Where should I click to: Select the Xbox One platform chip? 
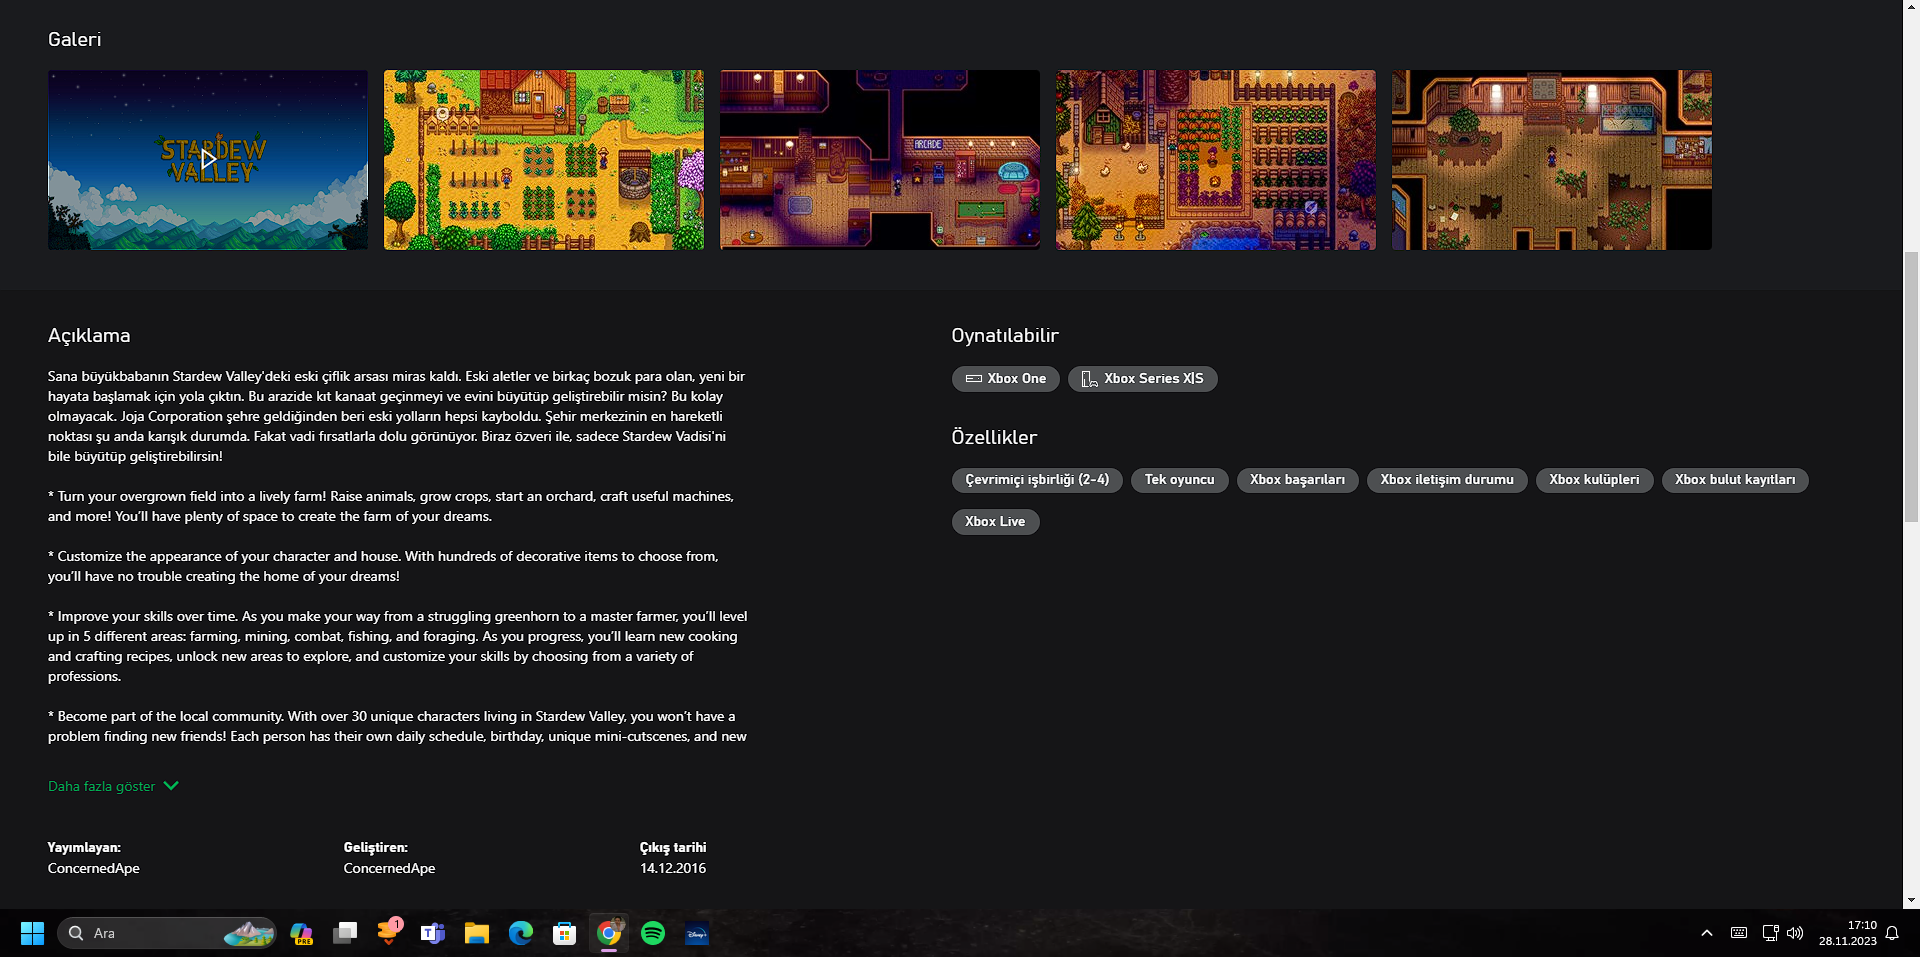1006,379
